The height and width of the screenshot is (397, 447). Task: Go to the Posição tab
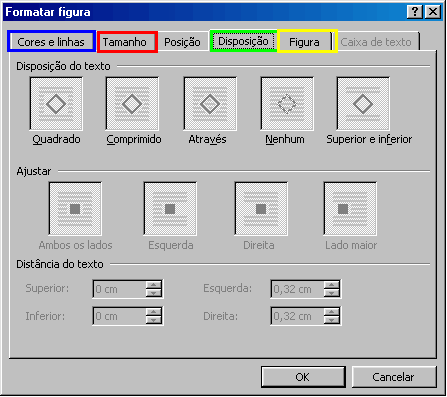(183, 42)
